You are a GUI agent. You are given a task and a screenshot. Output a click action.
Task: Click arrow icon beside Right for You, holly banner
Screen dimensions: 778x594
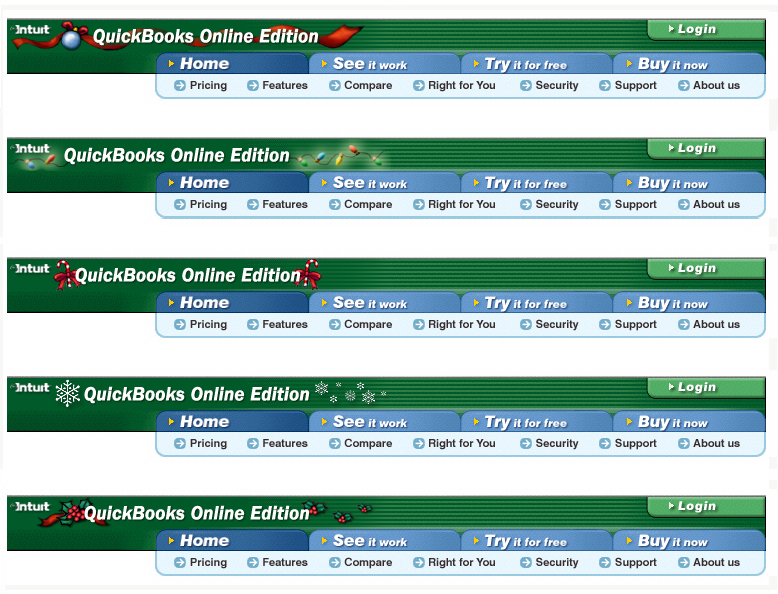coord(419,563)
